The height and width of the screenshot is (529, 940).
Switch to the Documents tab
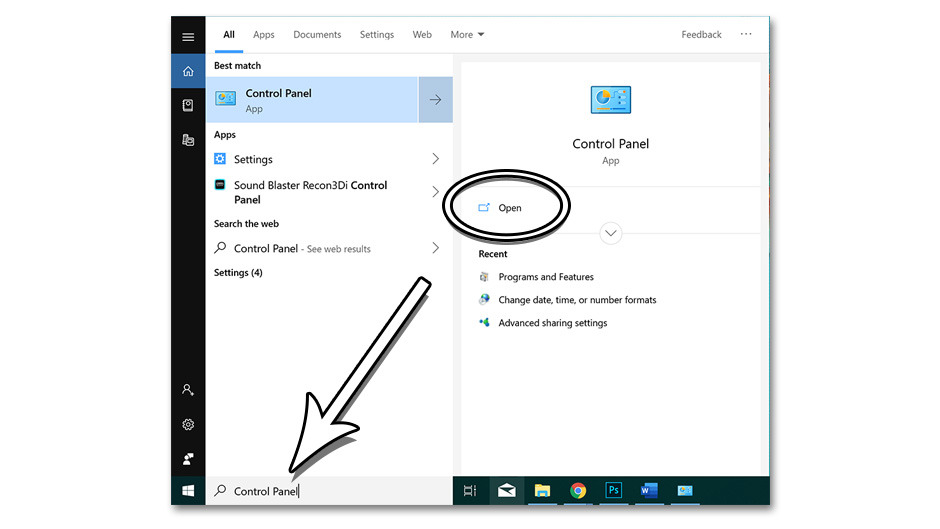tap(317, 34)
